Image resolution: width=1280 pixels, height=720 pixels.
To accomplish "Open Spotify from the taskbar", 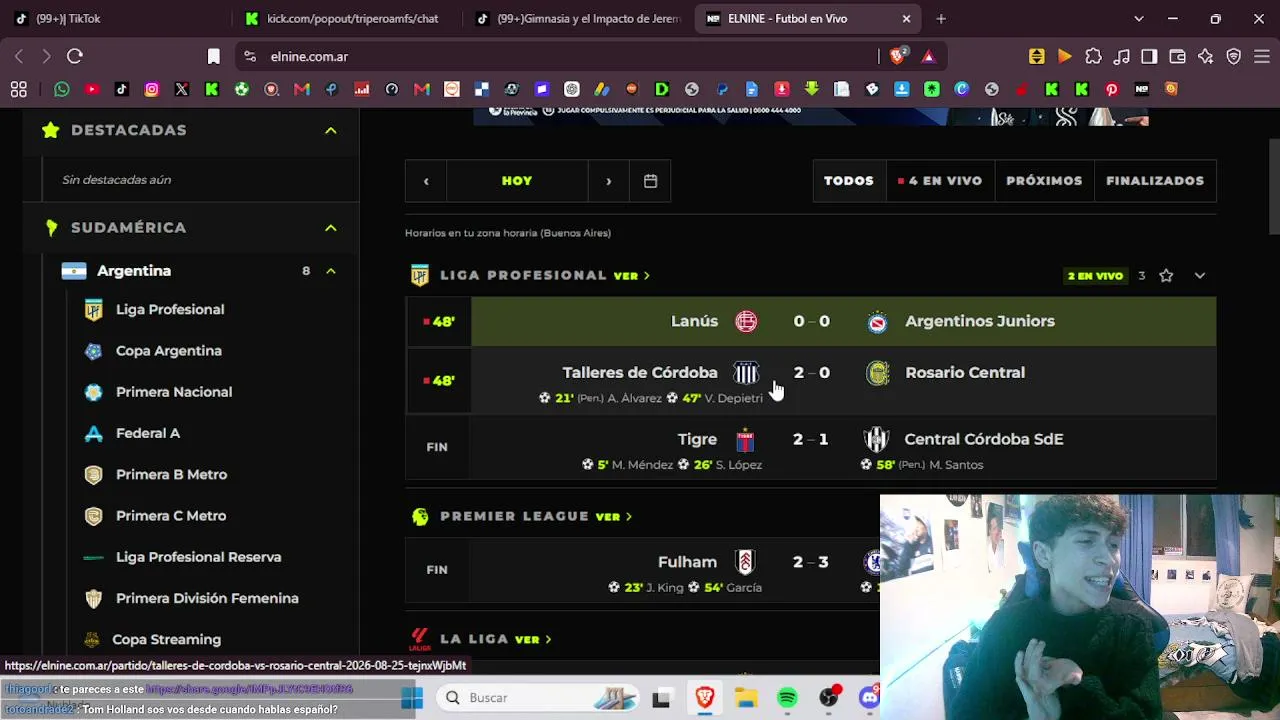I will (787, 698).
